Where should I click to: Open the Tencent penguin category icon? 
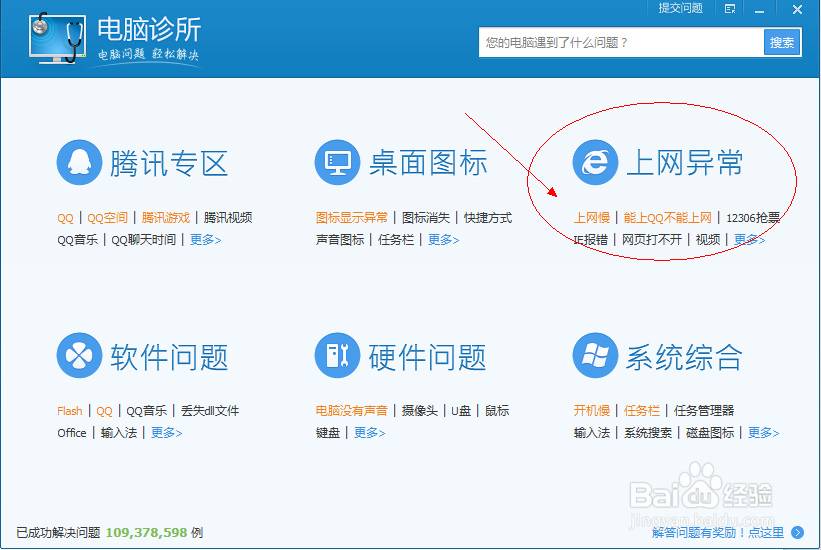click(79, 162)
